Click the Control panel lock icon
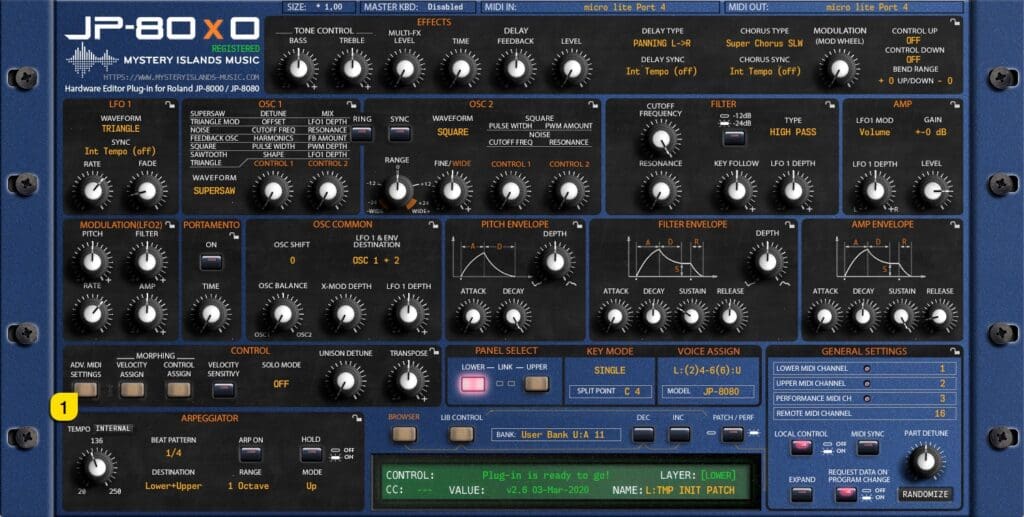 click(x=434, y=352)
